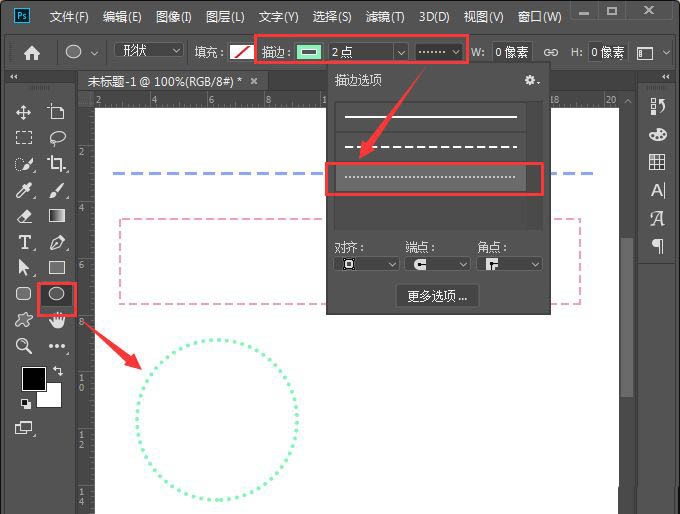Open the stroke width 2点 dropdown
The width and height of the screenshot is (680, 514).
point(400,52)
